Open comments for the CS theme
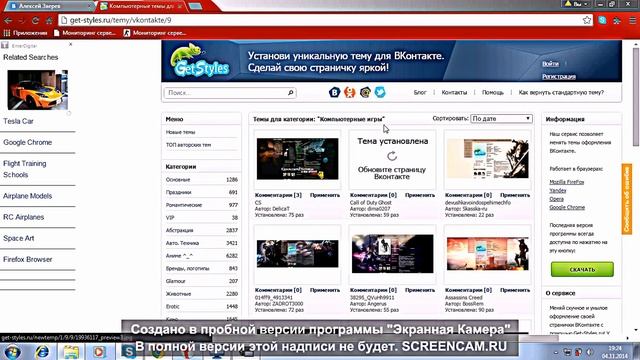The image size is (640, 360). tap(278, 195)
